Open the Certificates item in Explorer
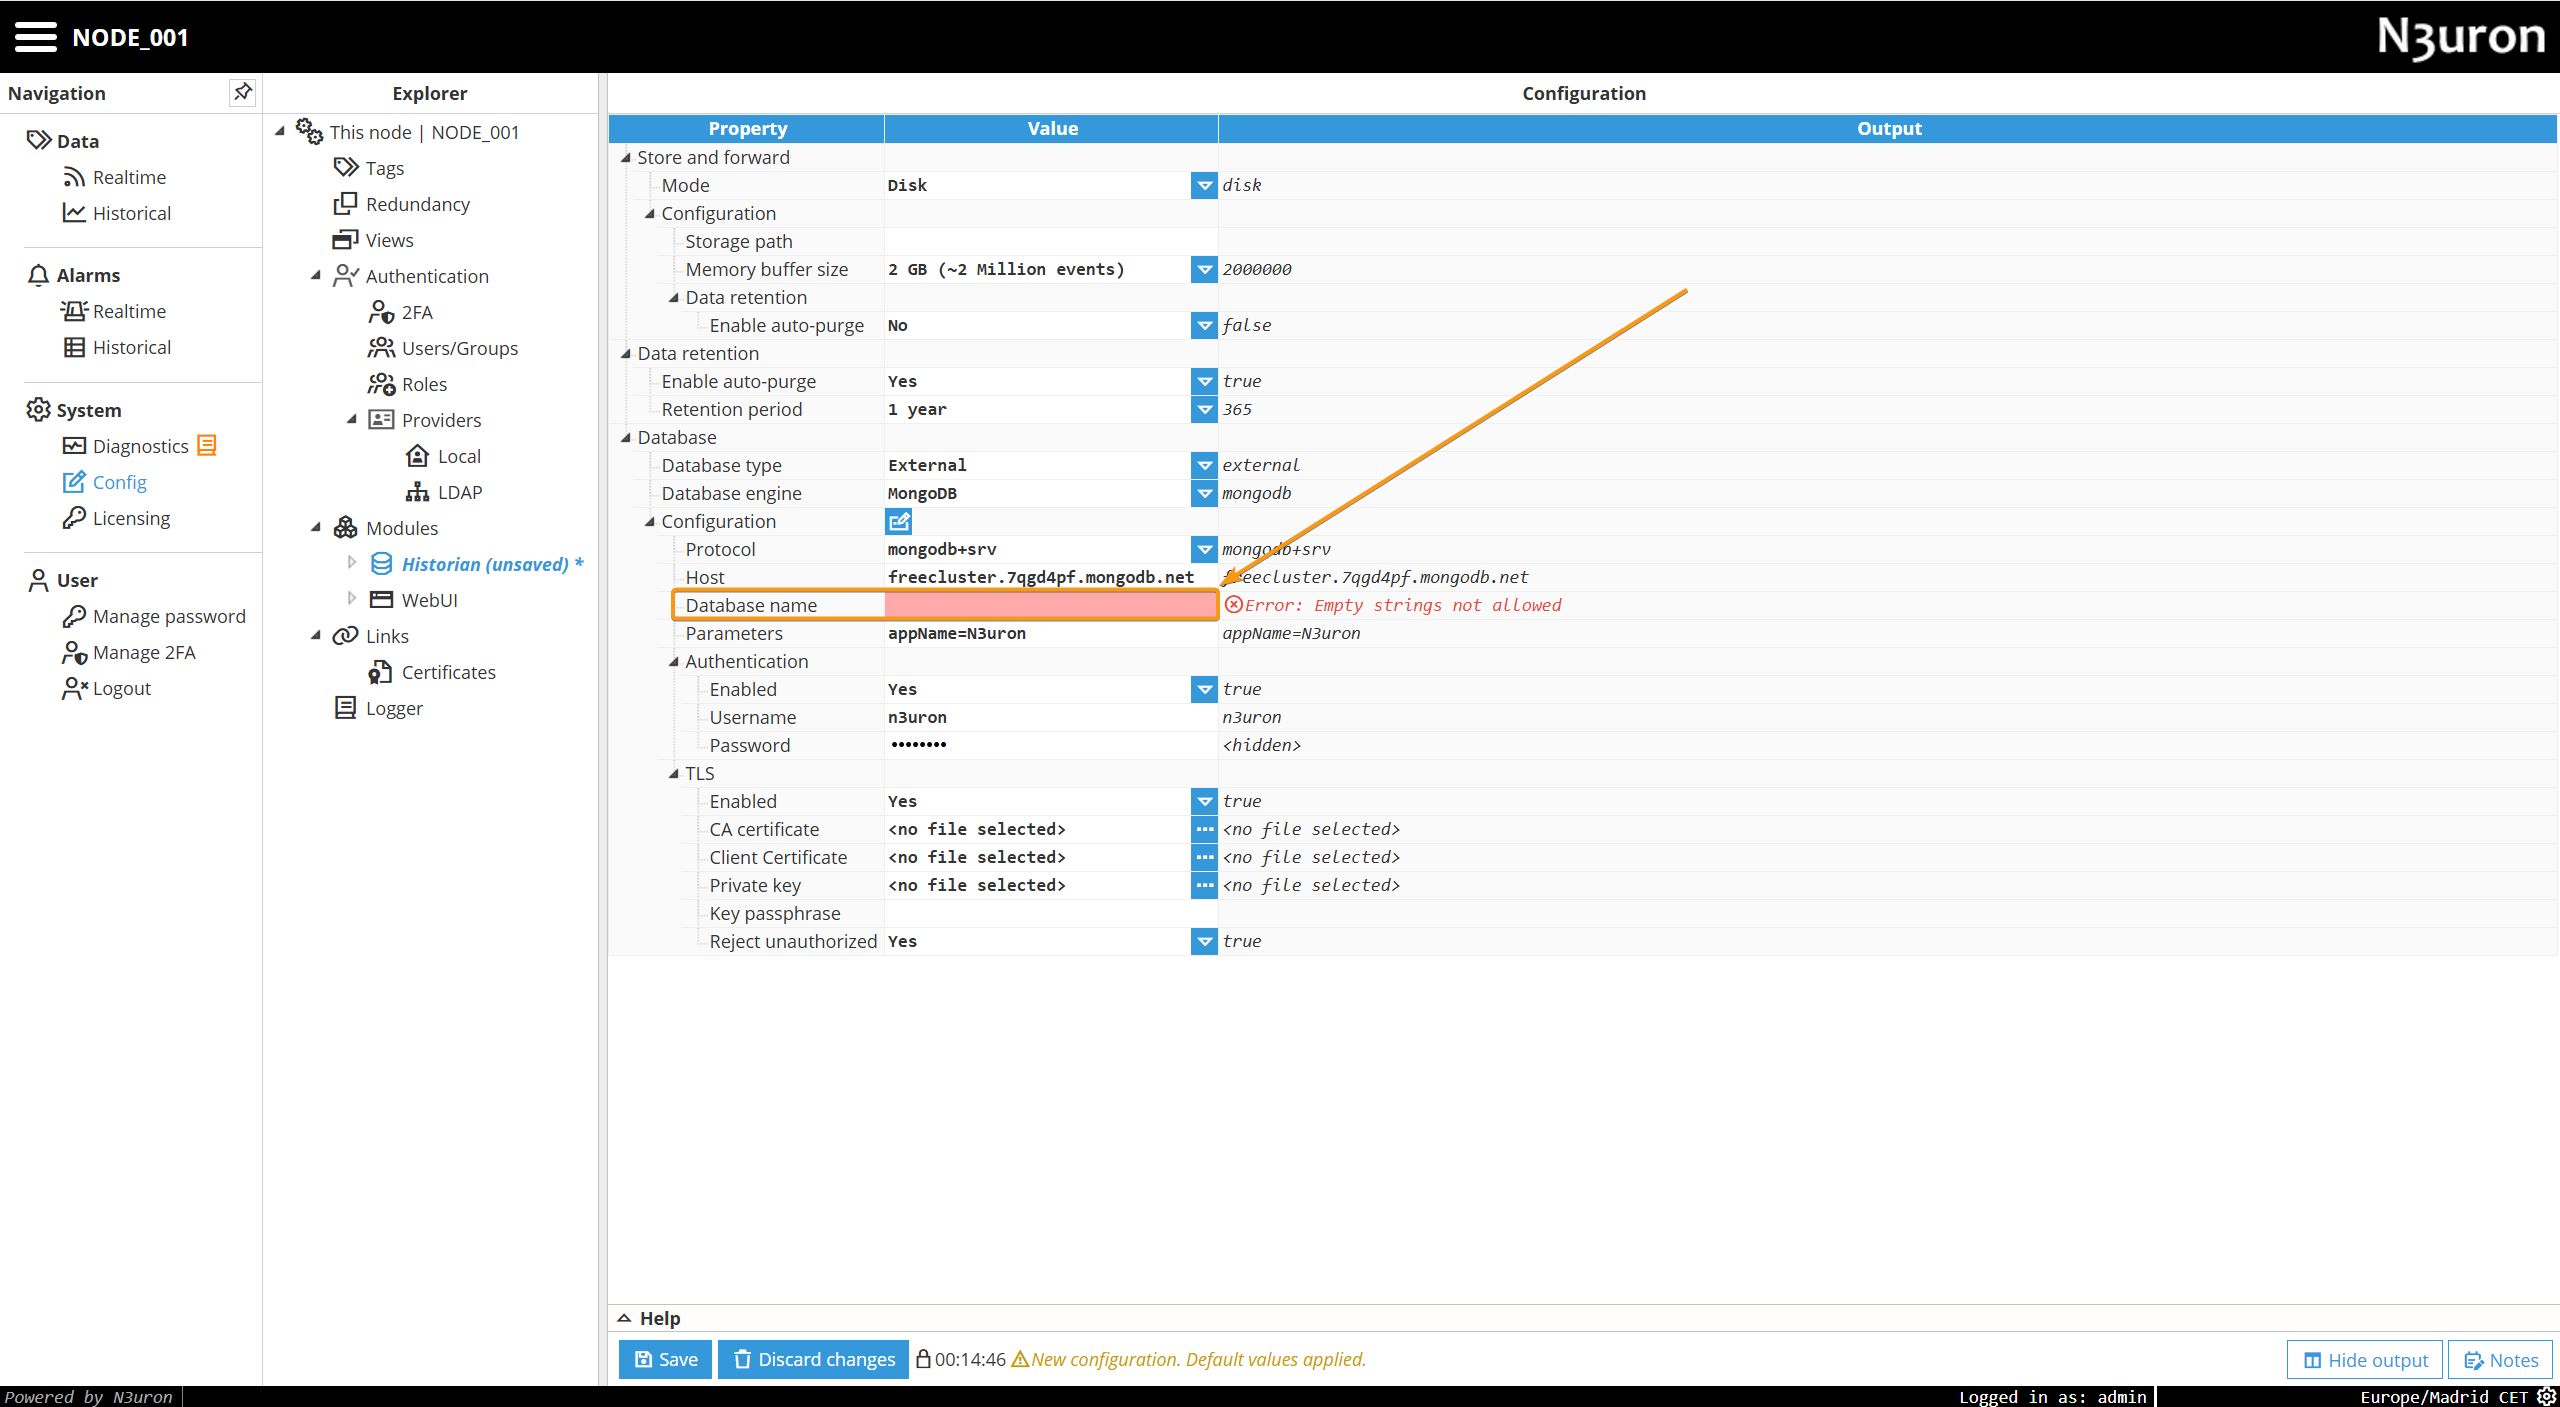 [448, 672]
